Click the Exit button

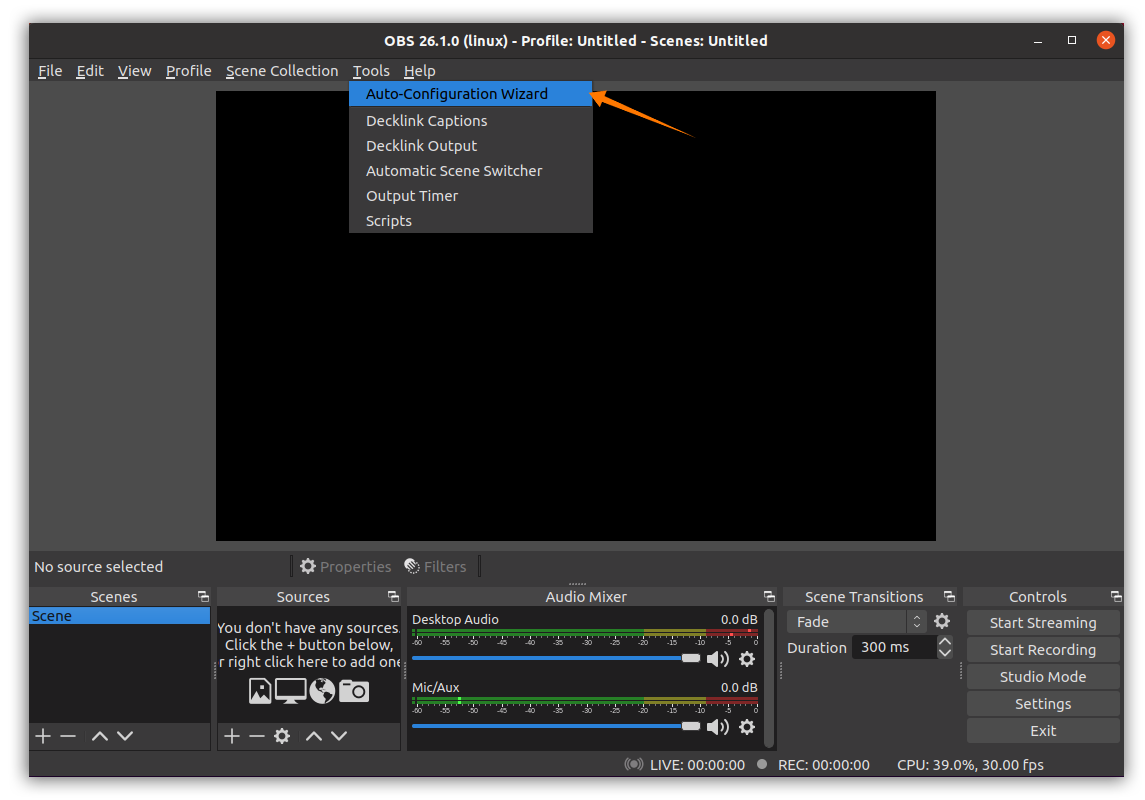point(1043,731)
